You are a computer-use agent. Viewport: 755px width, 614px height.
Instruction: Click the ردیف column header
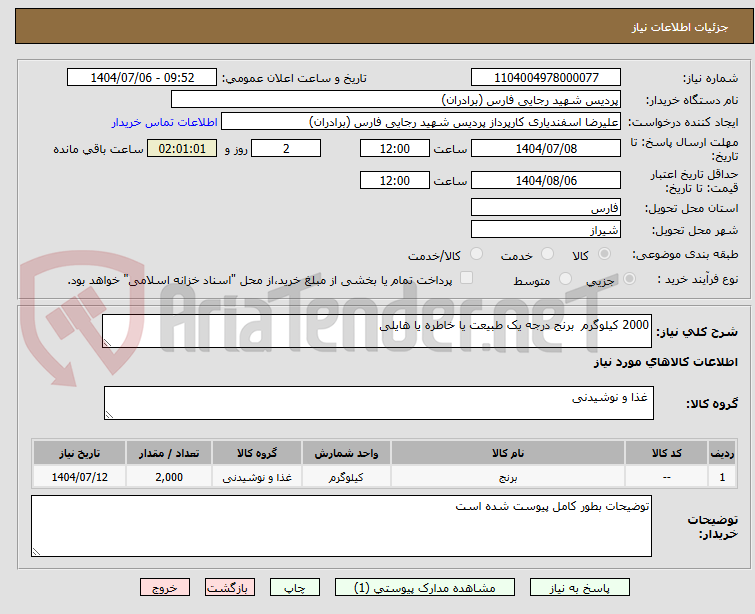[x=722, y=453]
